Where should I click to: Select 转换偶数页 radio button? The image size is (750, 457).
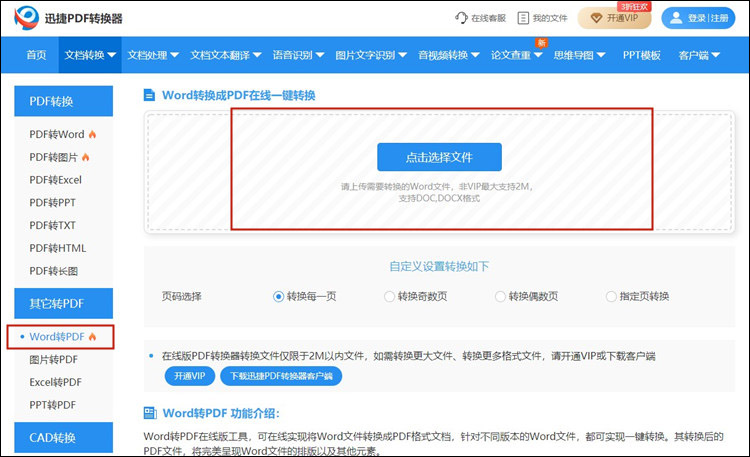point(500,297)
